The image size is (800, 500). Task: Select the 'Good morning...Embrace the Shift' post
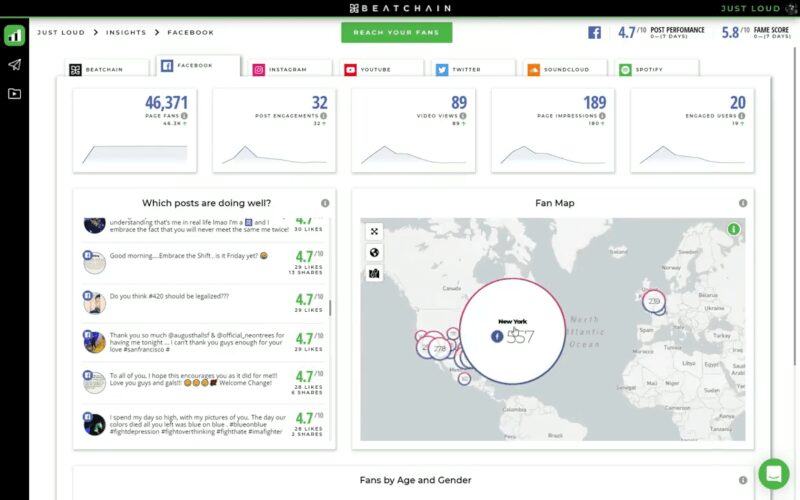click(203, 262)
